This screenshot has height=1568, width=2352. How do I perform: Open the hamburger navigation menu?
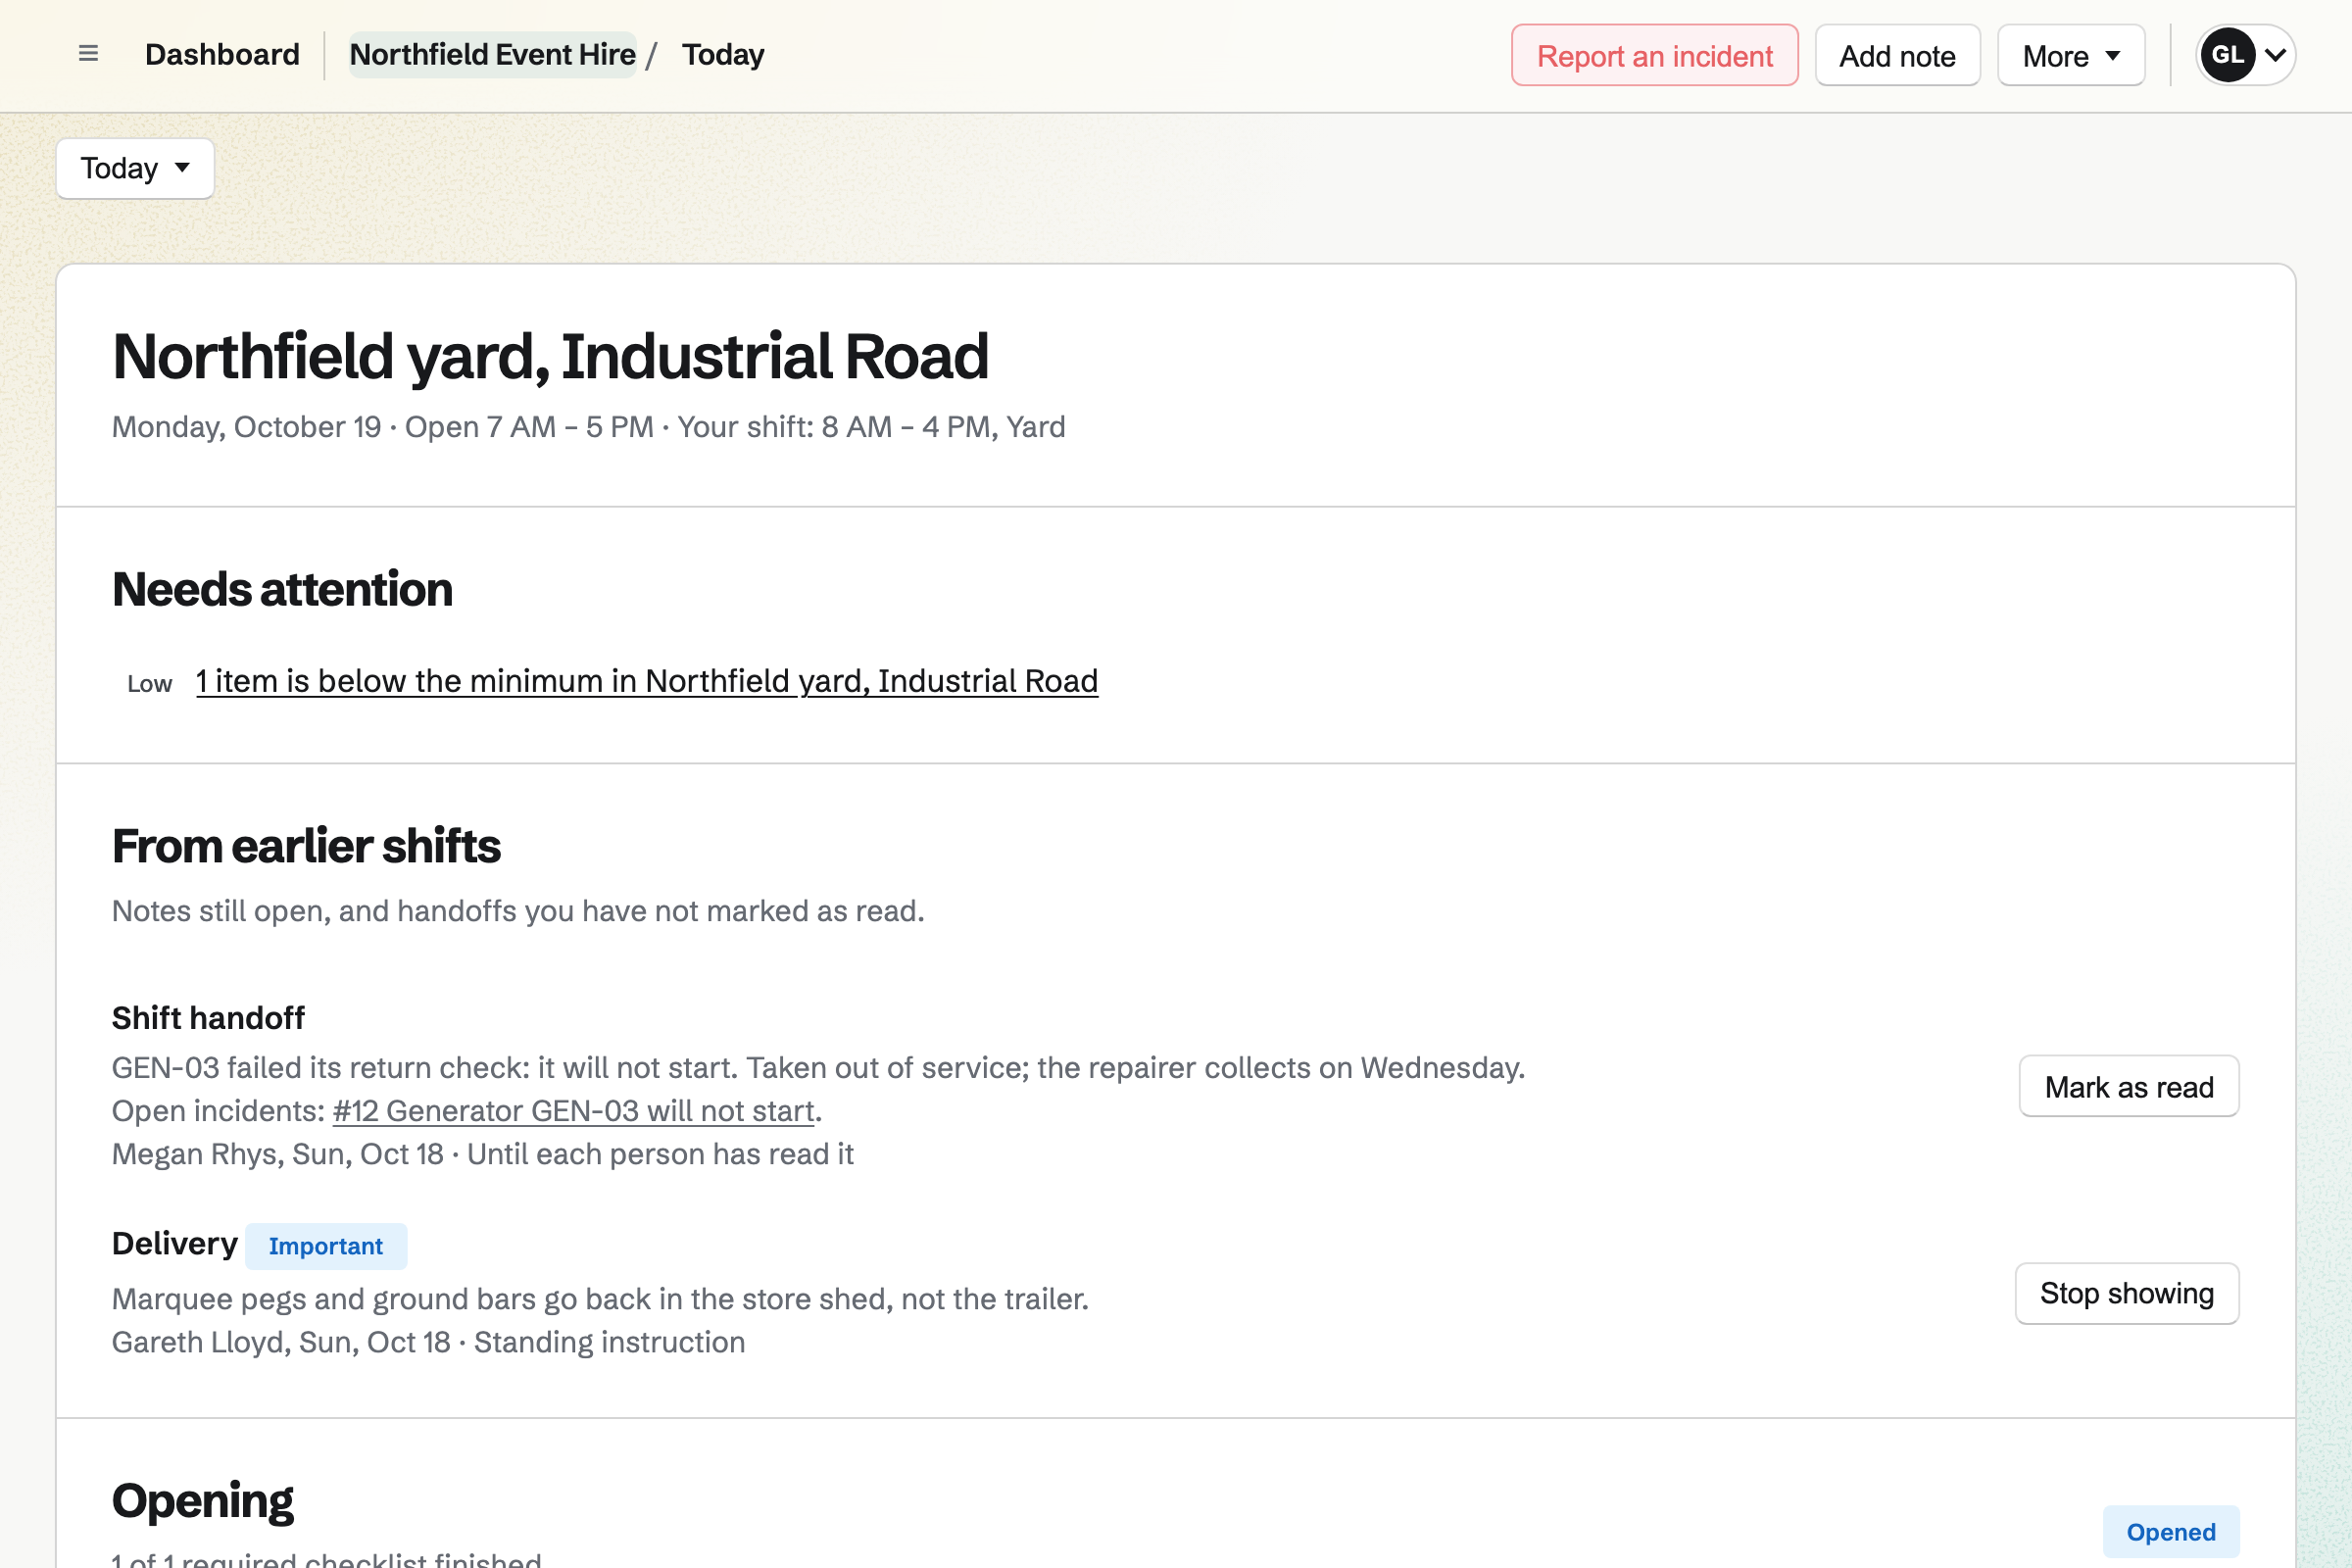88,54
